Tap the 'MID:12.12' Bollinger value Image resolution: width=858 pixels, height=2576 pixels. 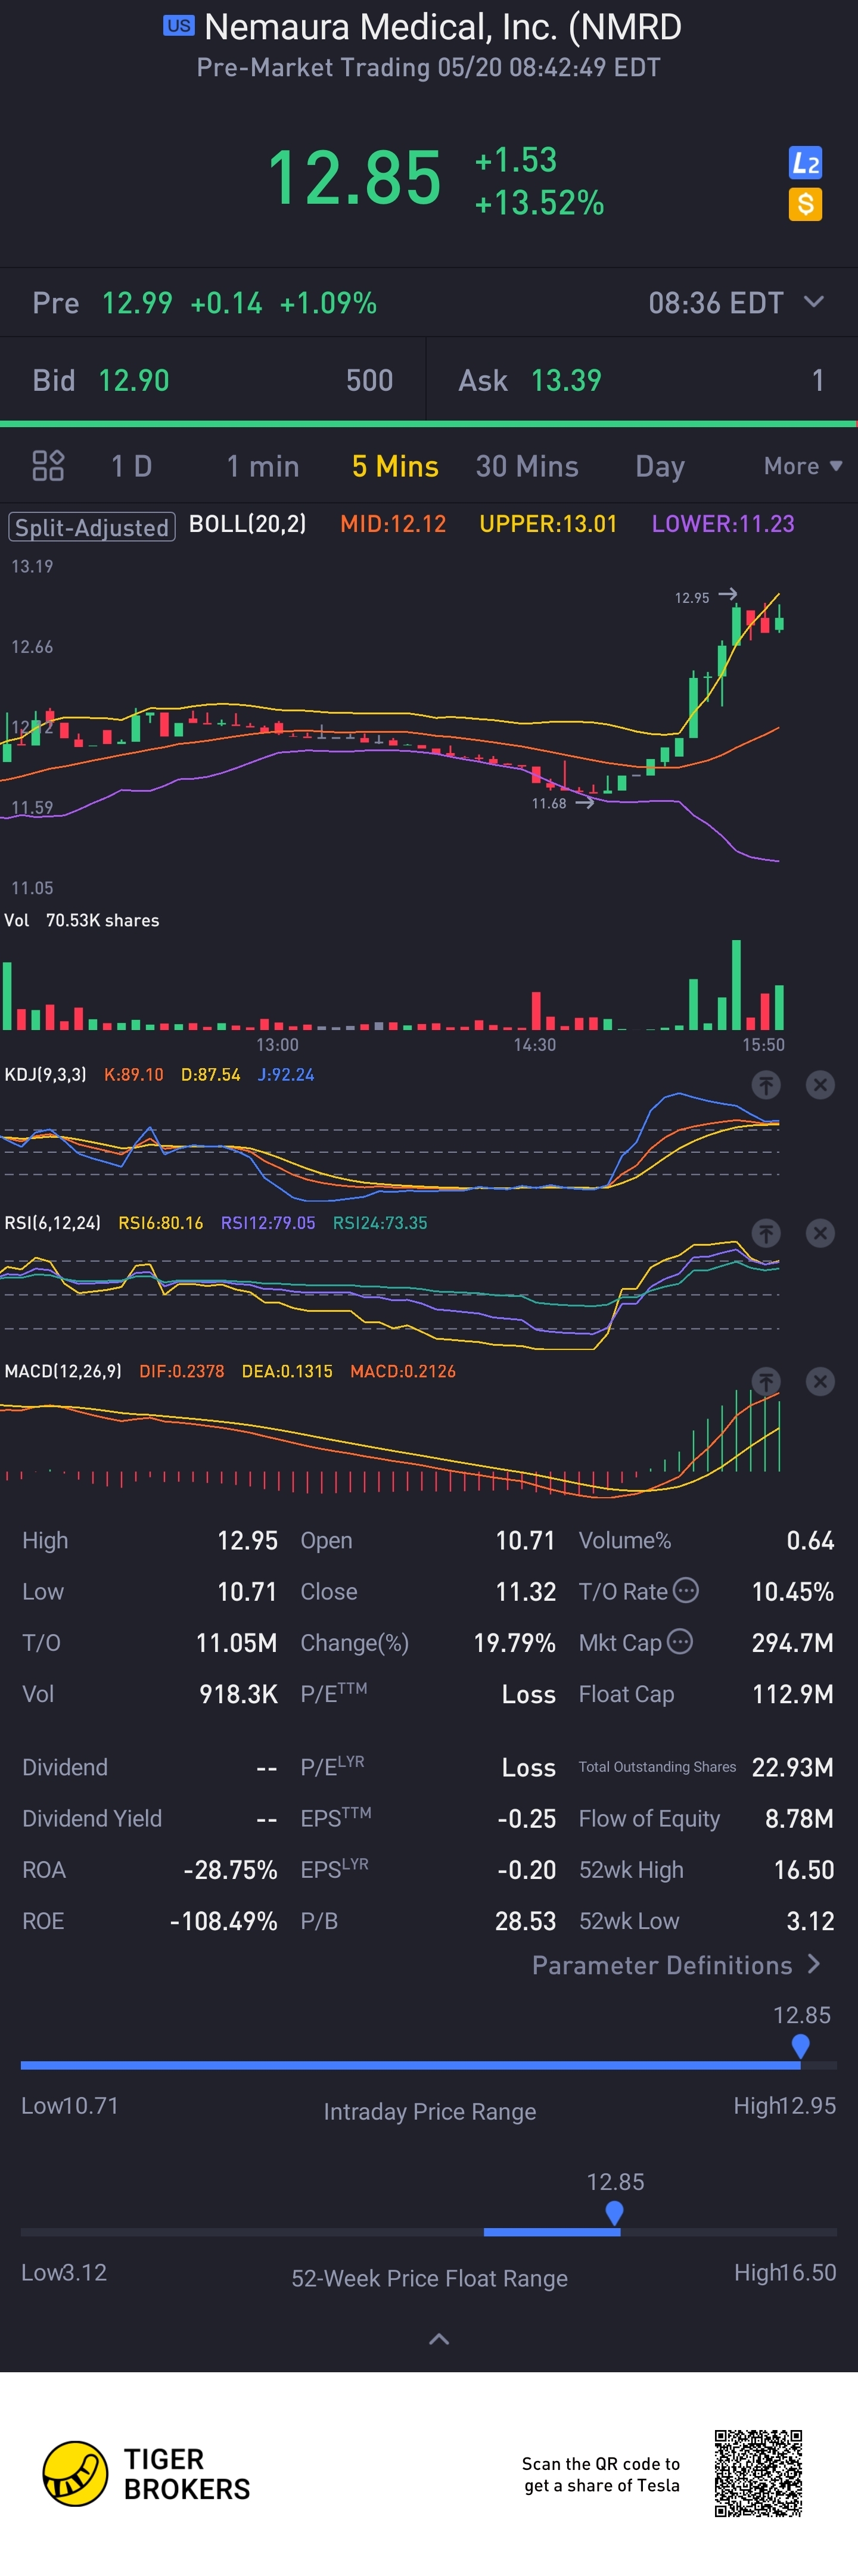tap(393, 524)
